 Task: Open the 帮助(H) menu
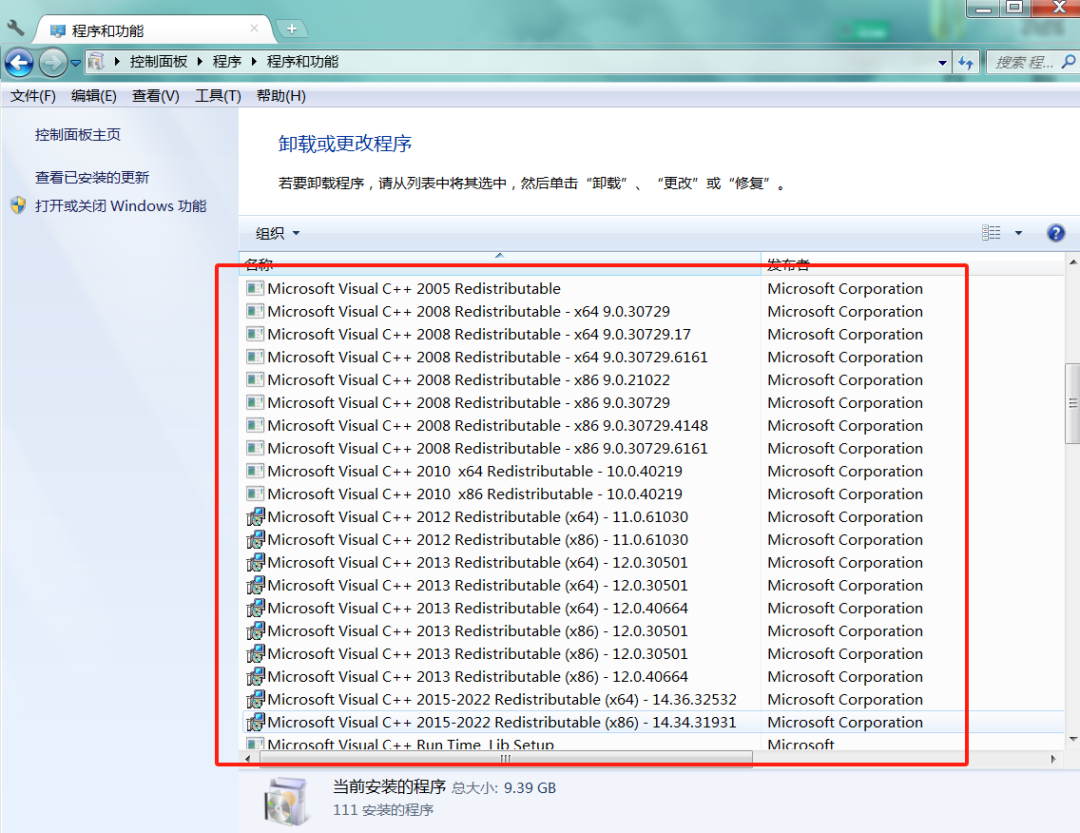[x=281, y=96]
